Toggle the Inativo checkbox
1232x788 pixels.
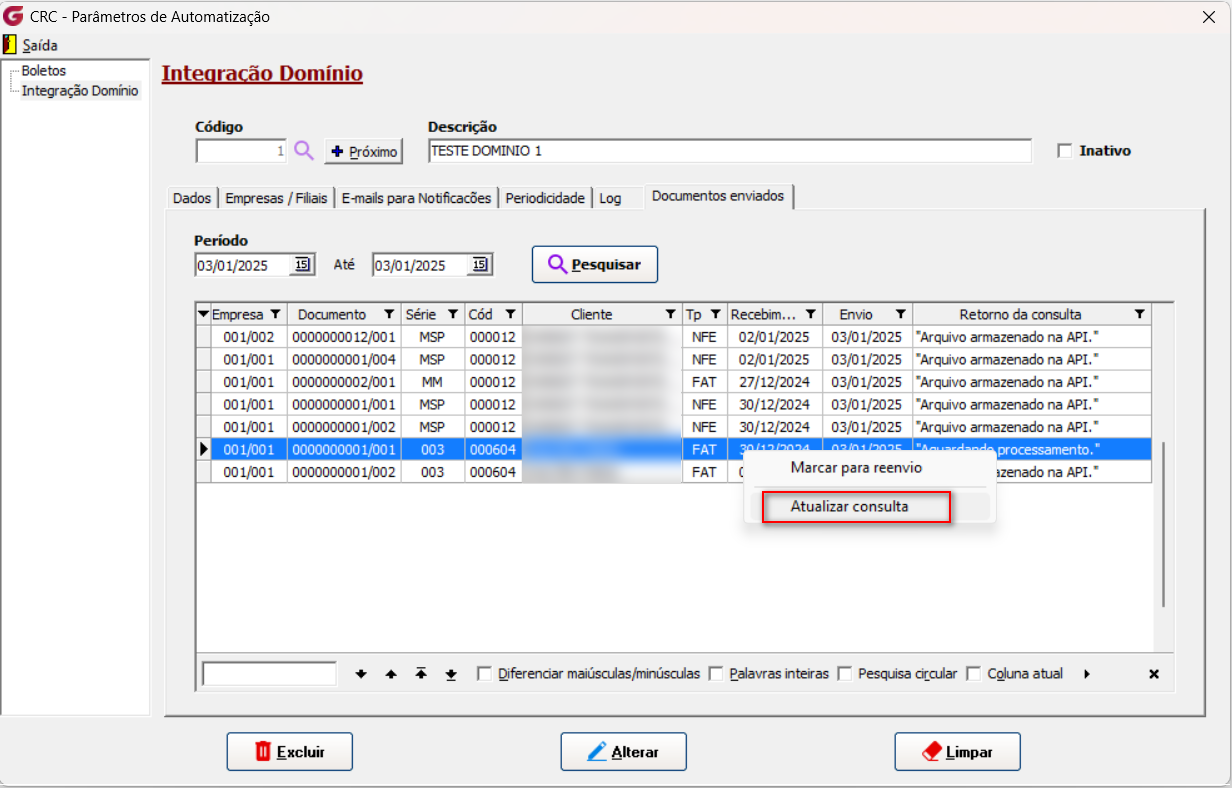click(x=1065, y=151)
